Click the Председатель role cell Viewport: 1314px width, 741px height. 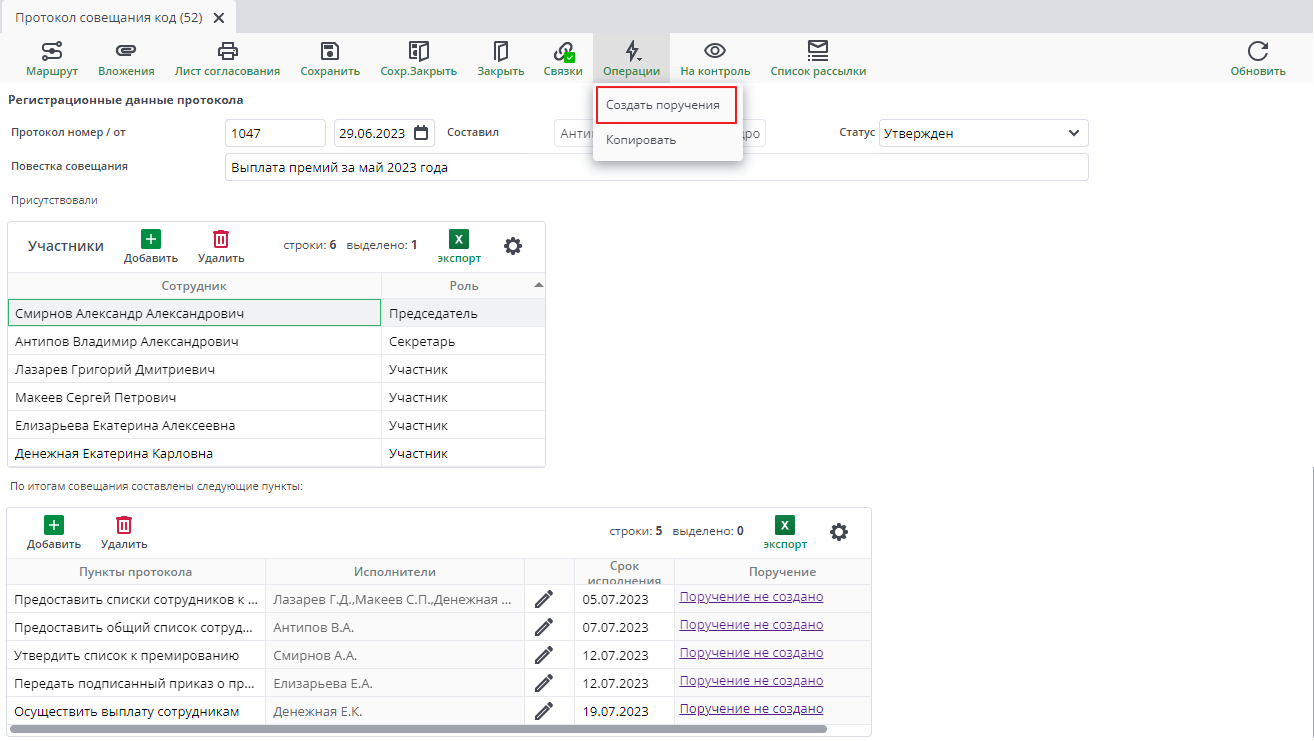463,313
